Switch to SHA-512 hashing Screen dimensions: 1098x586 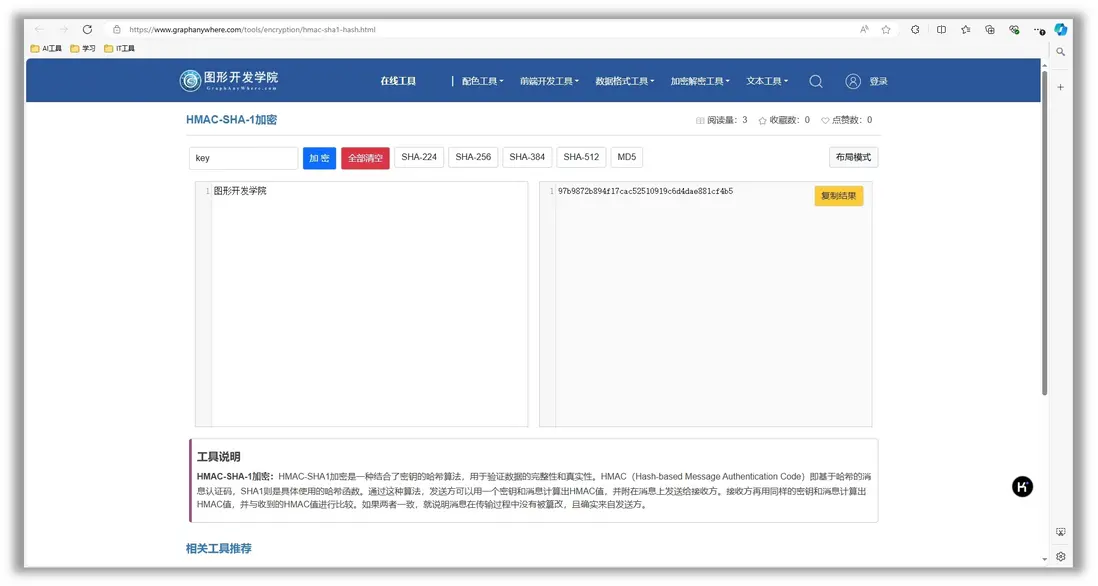[x=581, y=157]
